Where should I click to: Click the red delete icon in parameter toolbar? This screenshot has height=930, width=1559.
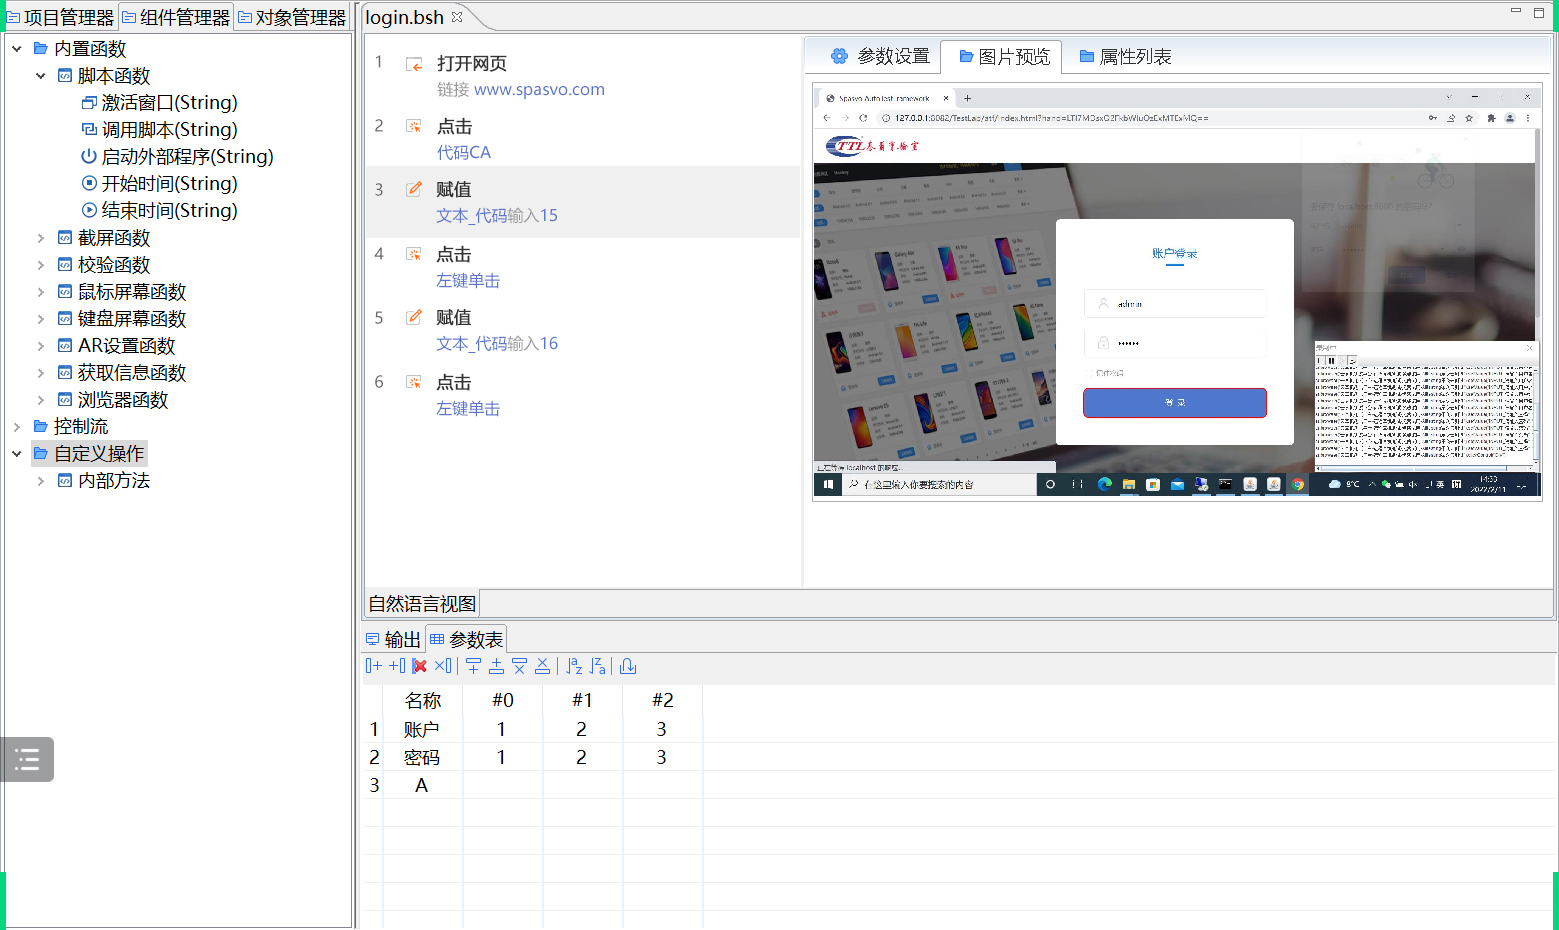419,666
